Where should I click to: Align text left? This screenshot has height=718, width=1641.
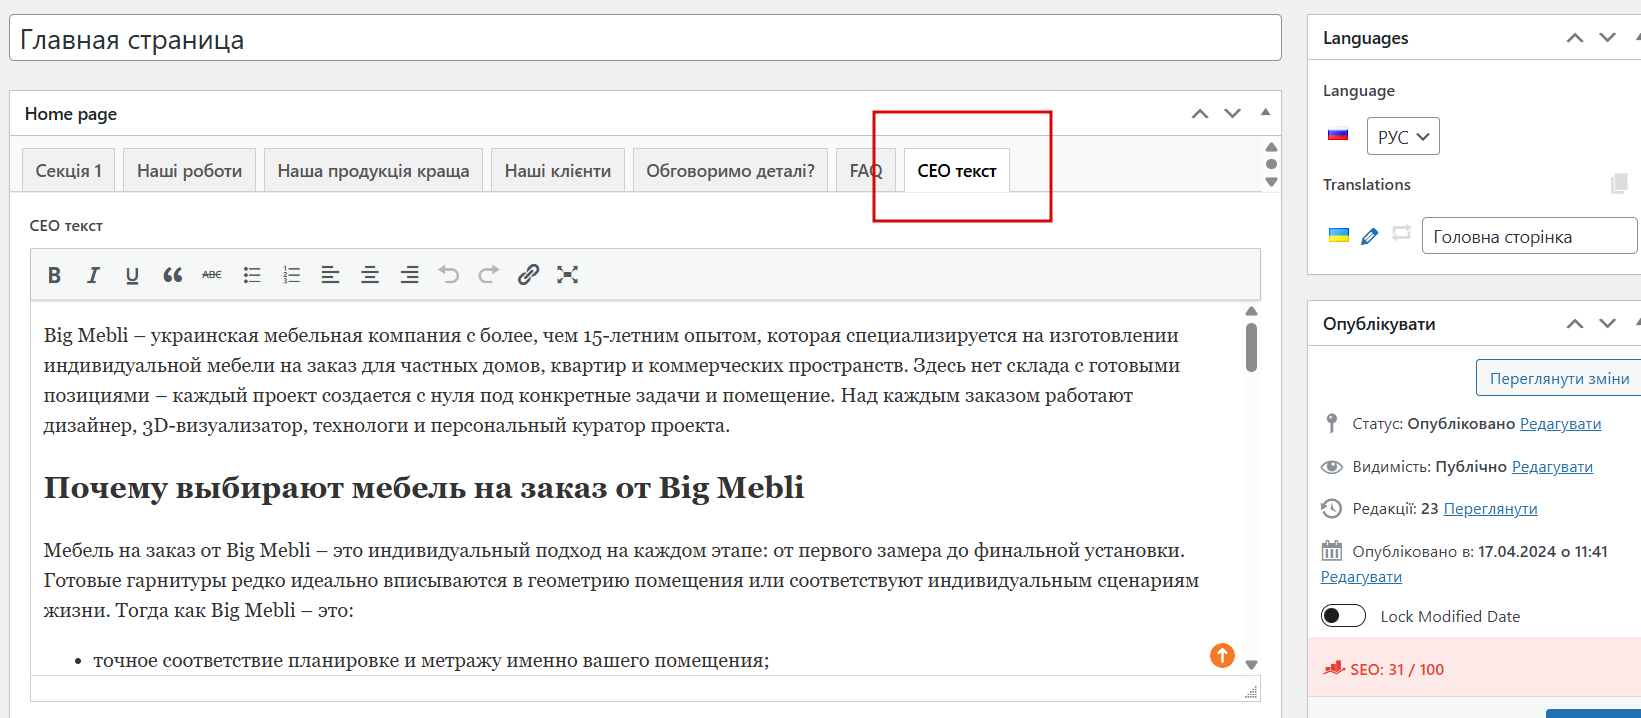330,275
